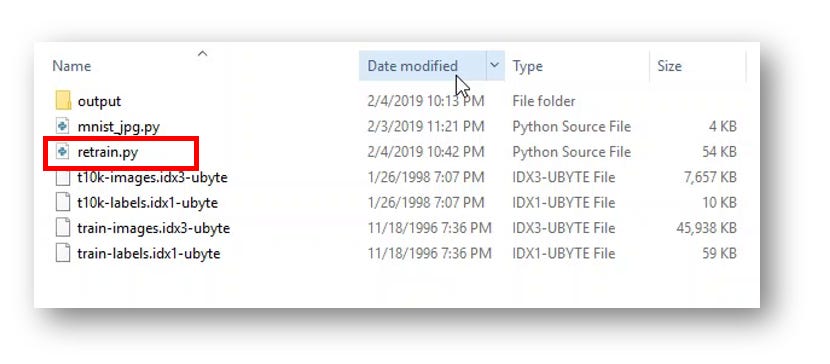The width and height of the screenshot is (830, 364).
Task: Click the train-images.idx3-ubyte file icon
Action: (x=63, y=228)
